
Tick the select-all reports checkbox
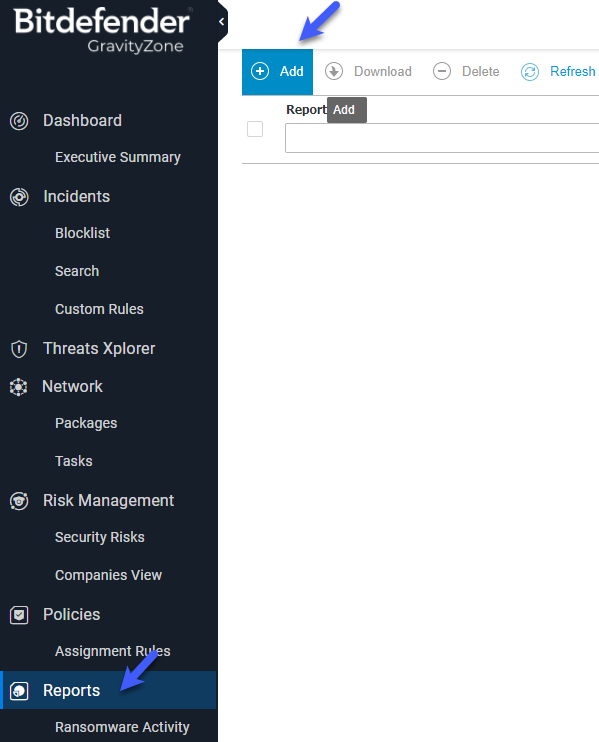coord(255,129)
